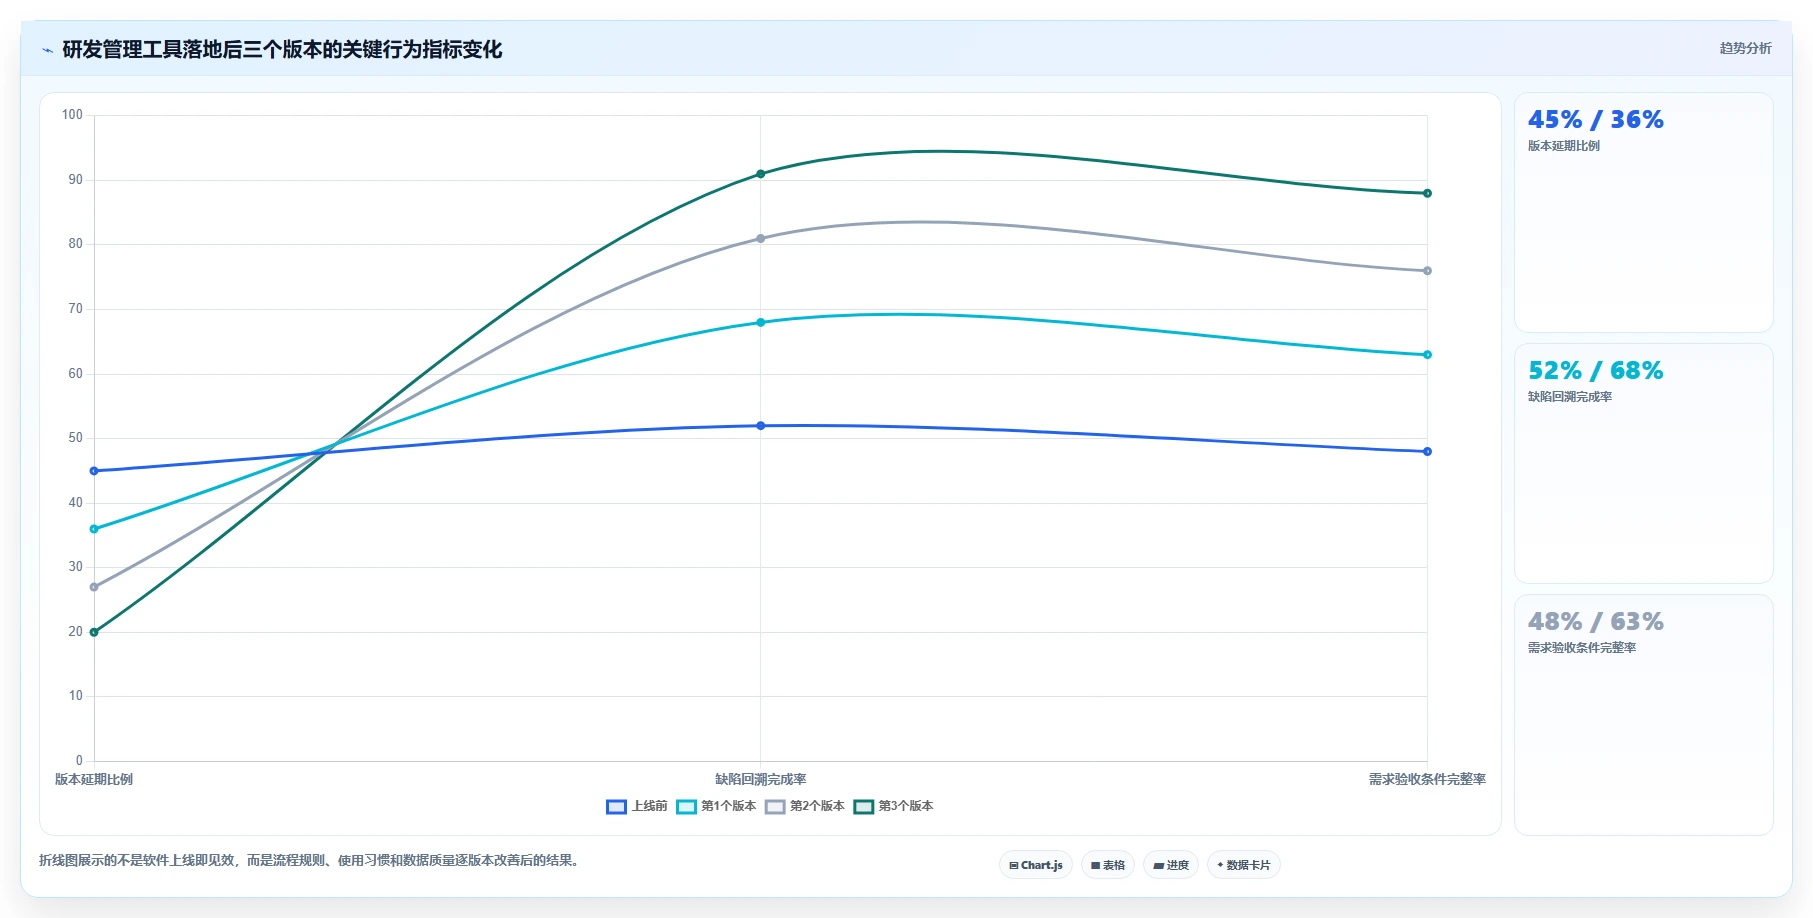1813x918 pixels.
Task: Select the 第1个版本 point at 缺陷回溯完成率
Action: (x=761, y=322)
